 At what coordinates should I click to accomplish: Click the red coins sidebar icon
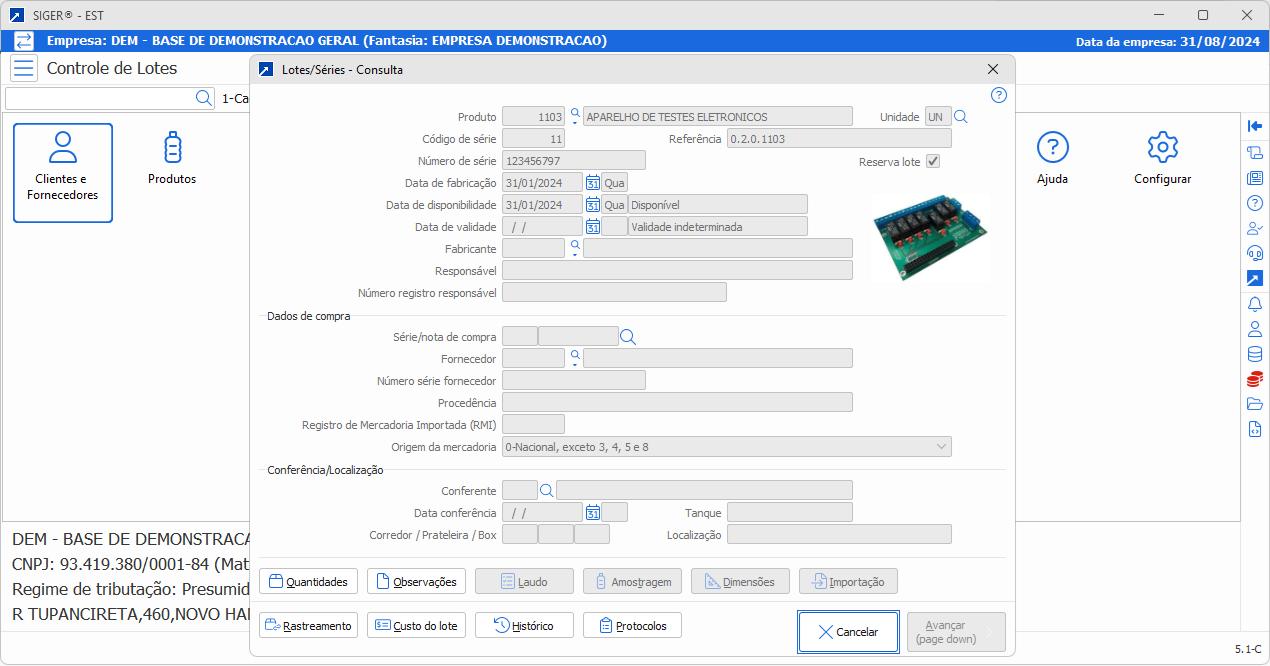click(1255, 379)
